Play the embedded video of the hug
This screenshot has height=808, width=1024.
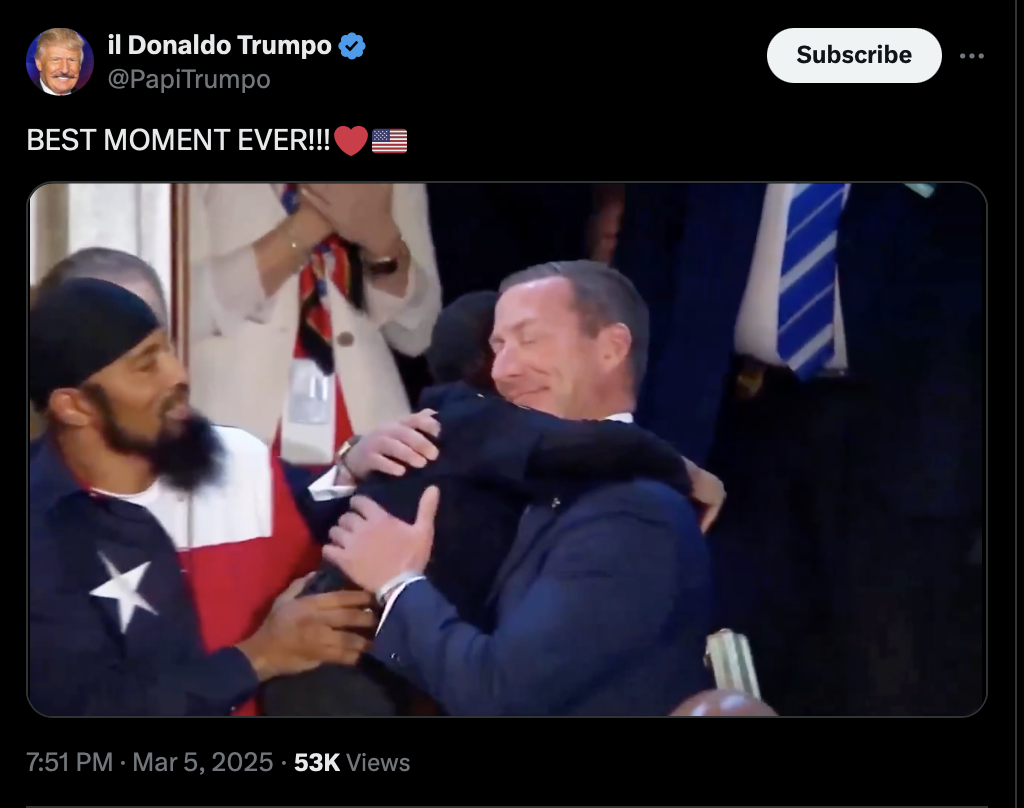click(507, 449)
